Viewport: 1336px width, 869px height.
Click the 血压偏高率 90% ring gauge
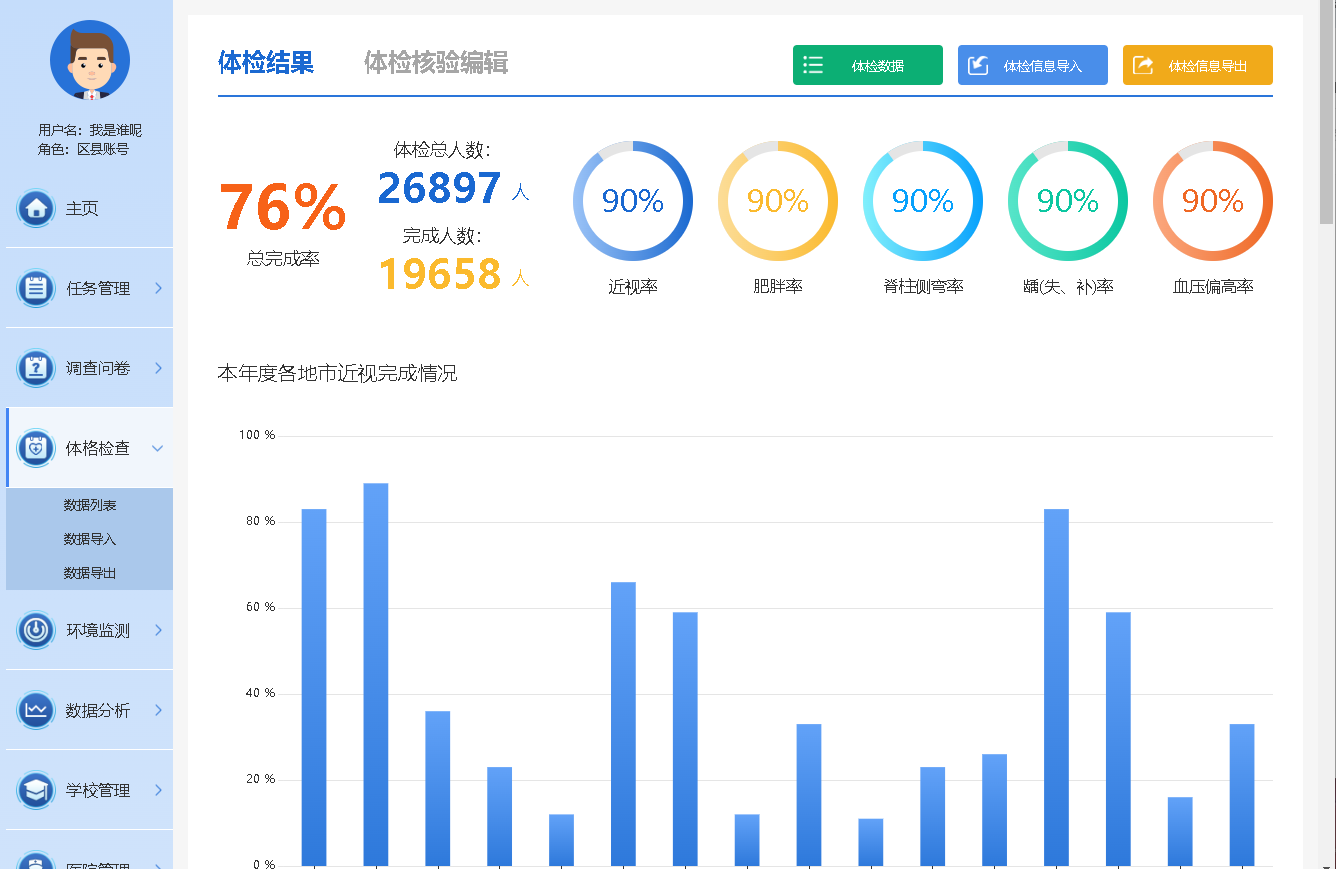(1213, 201)
